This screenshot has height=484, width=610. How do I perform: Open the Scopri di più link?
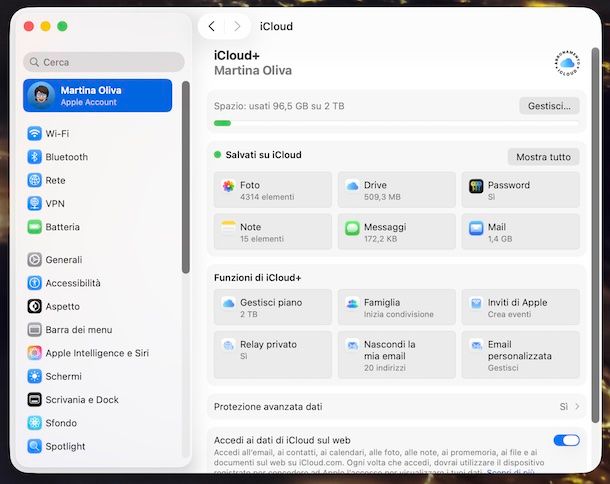tap(510, 471)
